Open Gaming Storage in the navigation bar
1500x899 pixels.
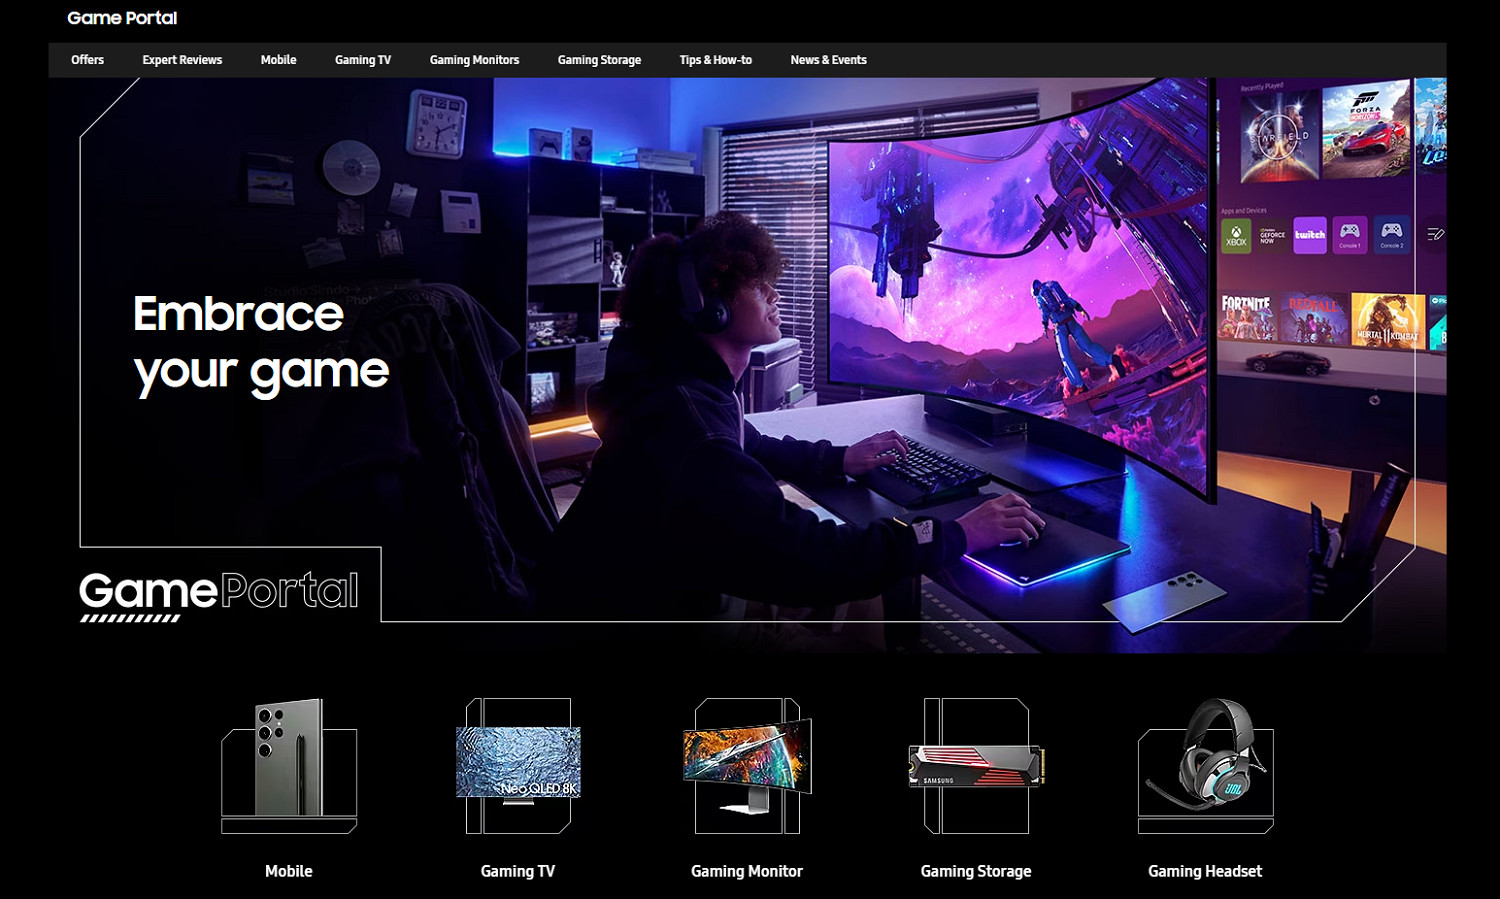(x=599, y=60)
